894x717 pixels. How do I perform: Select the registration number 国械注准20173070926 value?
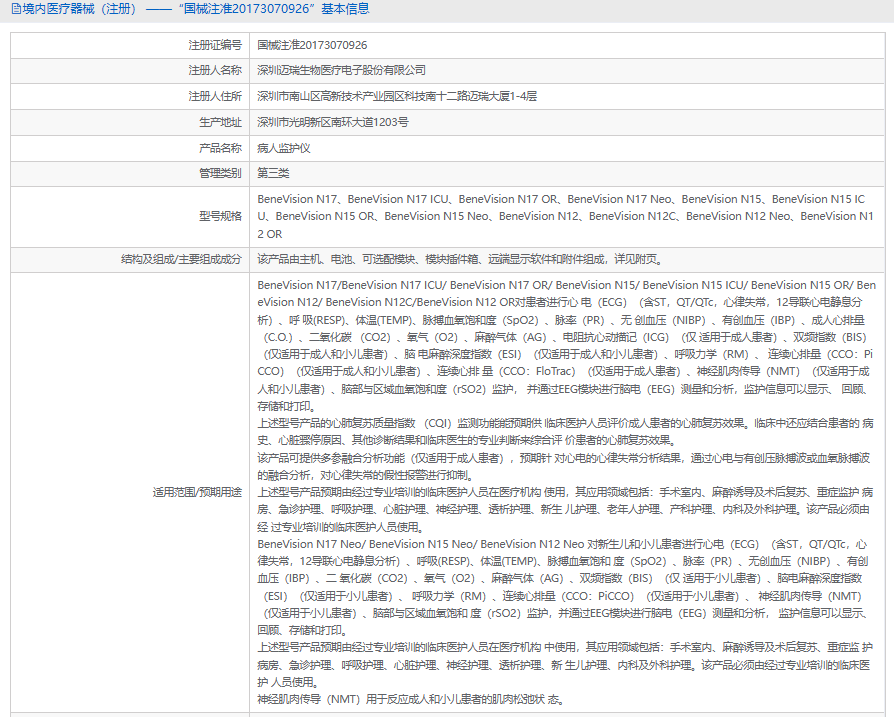[x=312, y=45]
